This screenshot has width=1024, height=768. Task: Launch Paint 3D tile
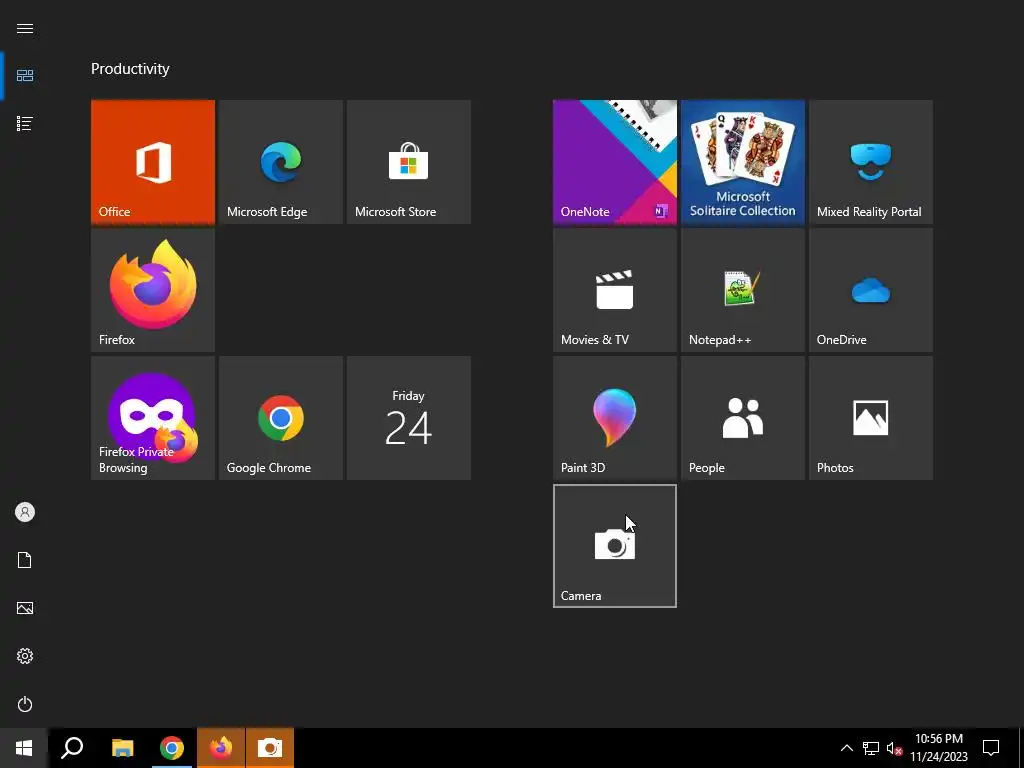[x=615, y=418]
